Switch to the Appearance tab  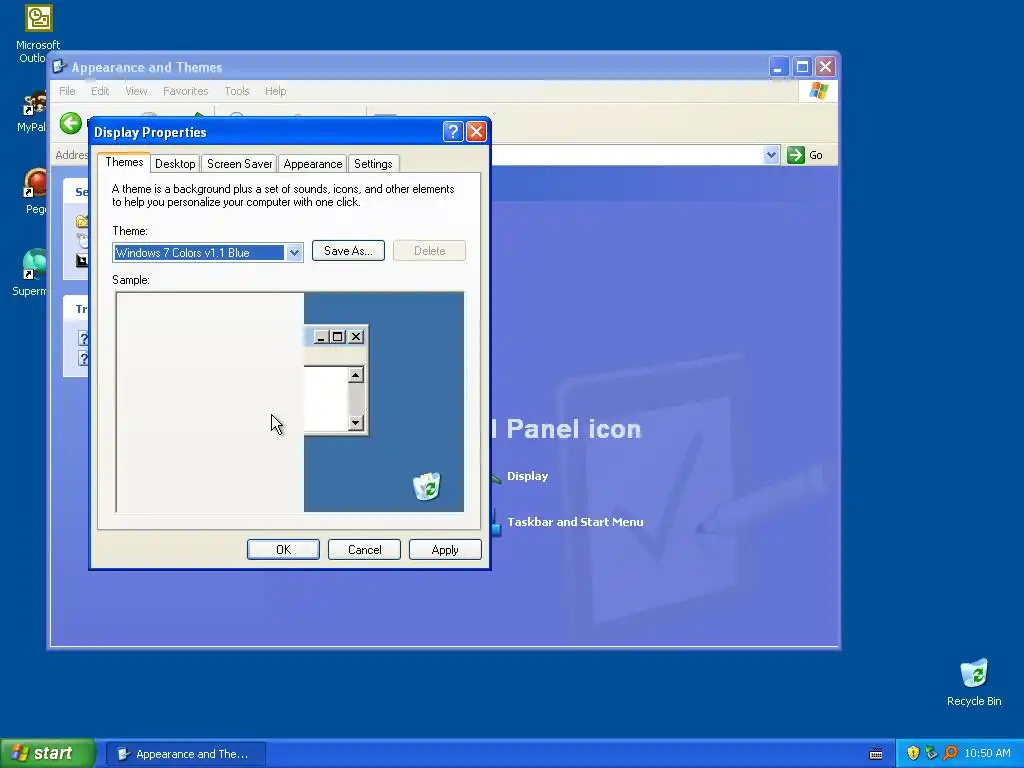point(313,164)
